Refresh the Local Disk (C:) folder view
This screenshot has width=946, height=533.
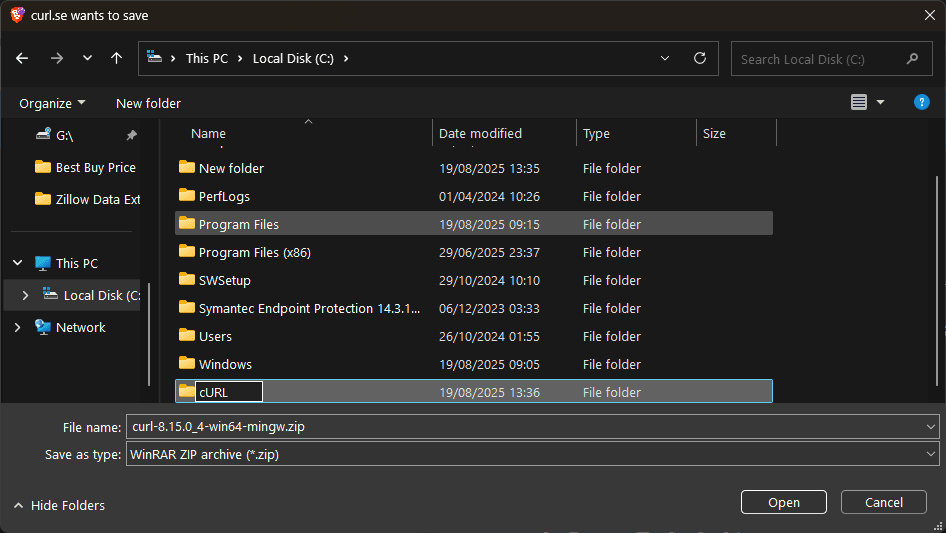click(x=699, y=59)
